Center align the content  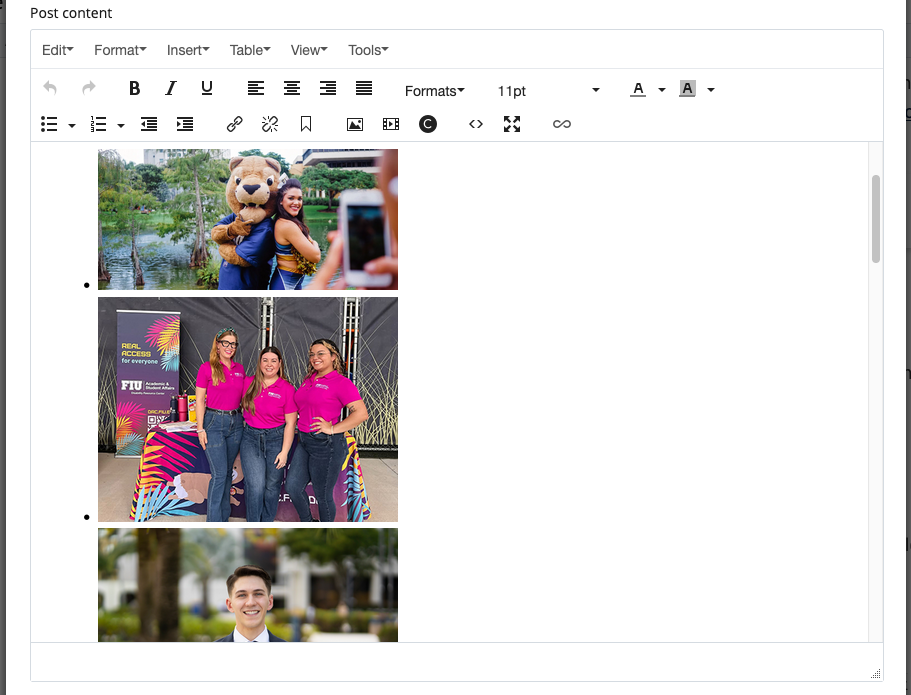click(292, 88)
